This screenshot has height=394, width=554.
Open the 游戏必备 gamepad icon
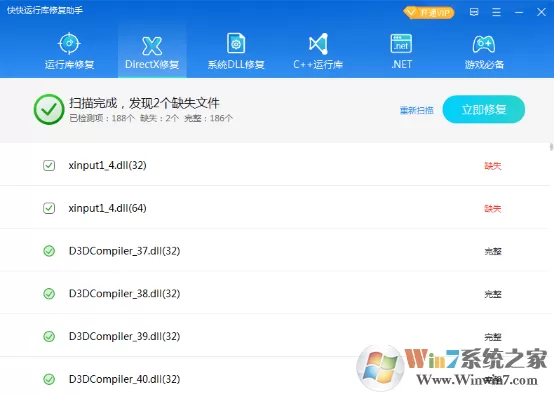484,44
